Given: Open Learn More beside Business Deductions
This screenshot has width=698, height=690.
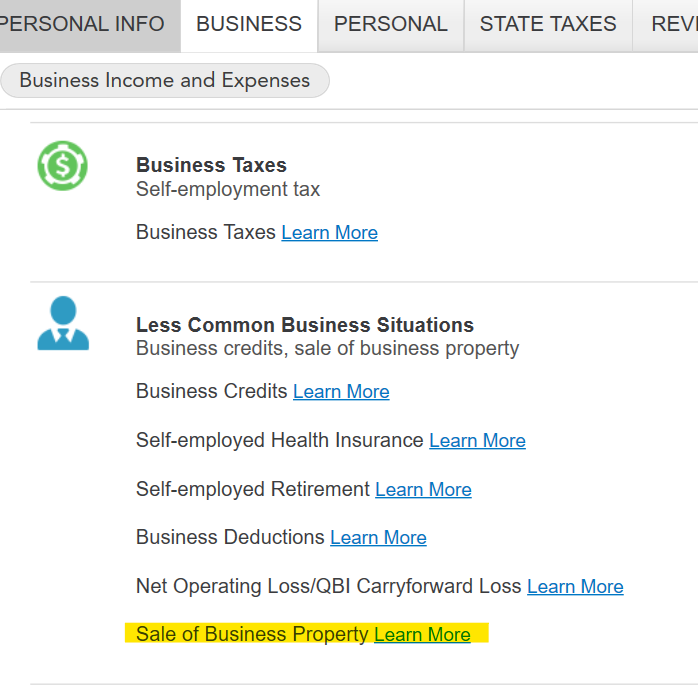Looking at the screenshot, I should coord(378,538).
